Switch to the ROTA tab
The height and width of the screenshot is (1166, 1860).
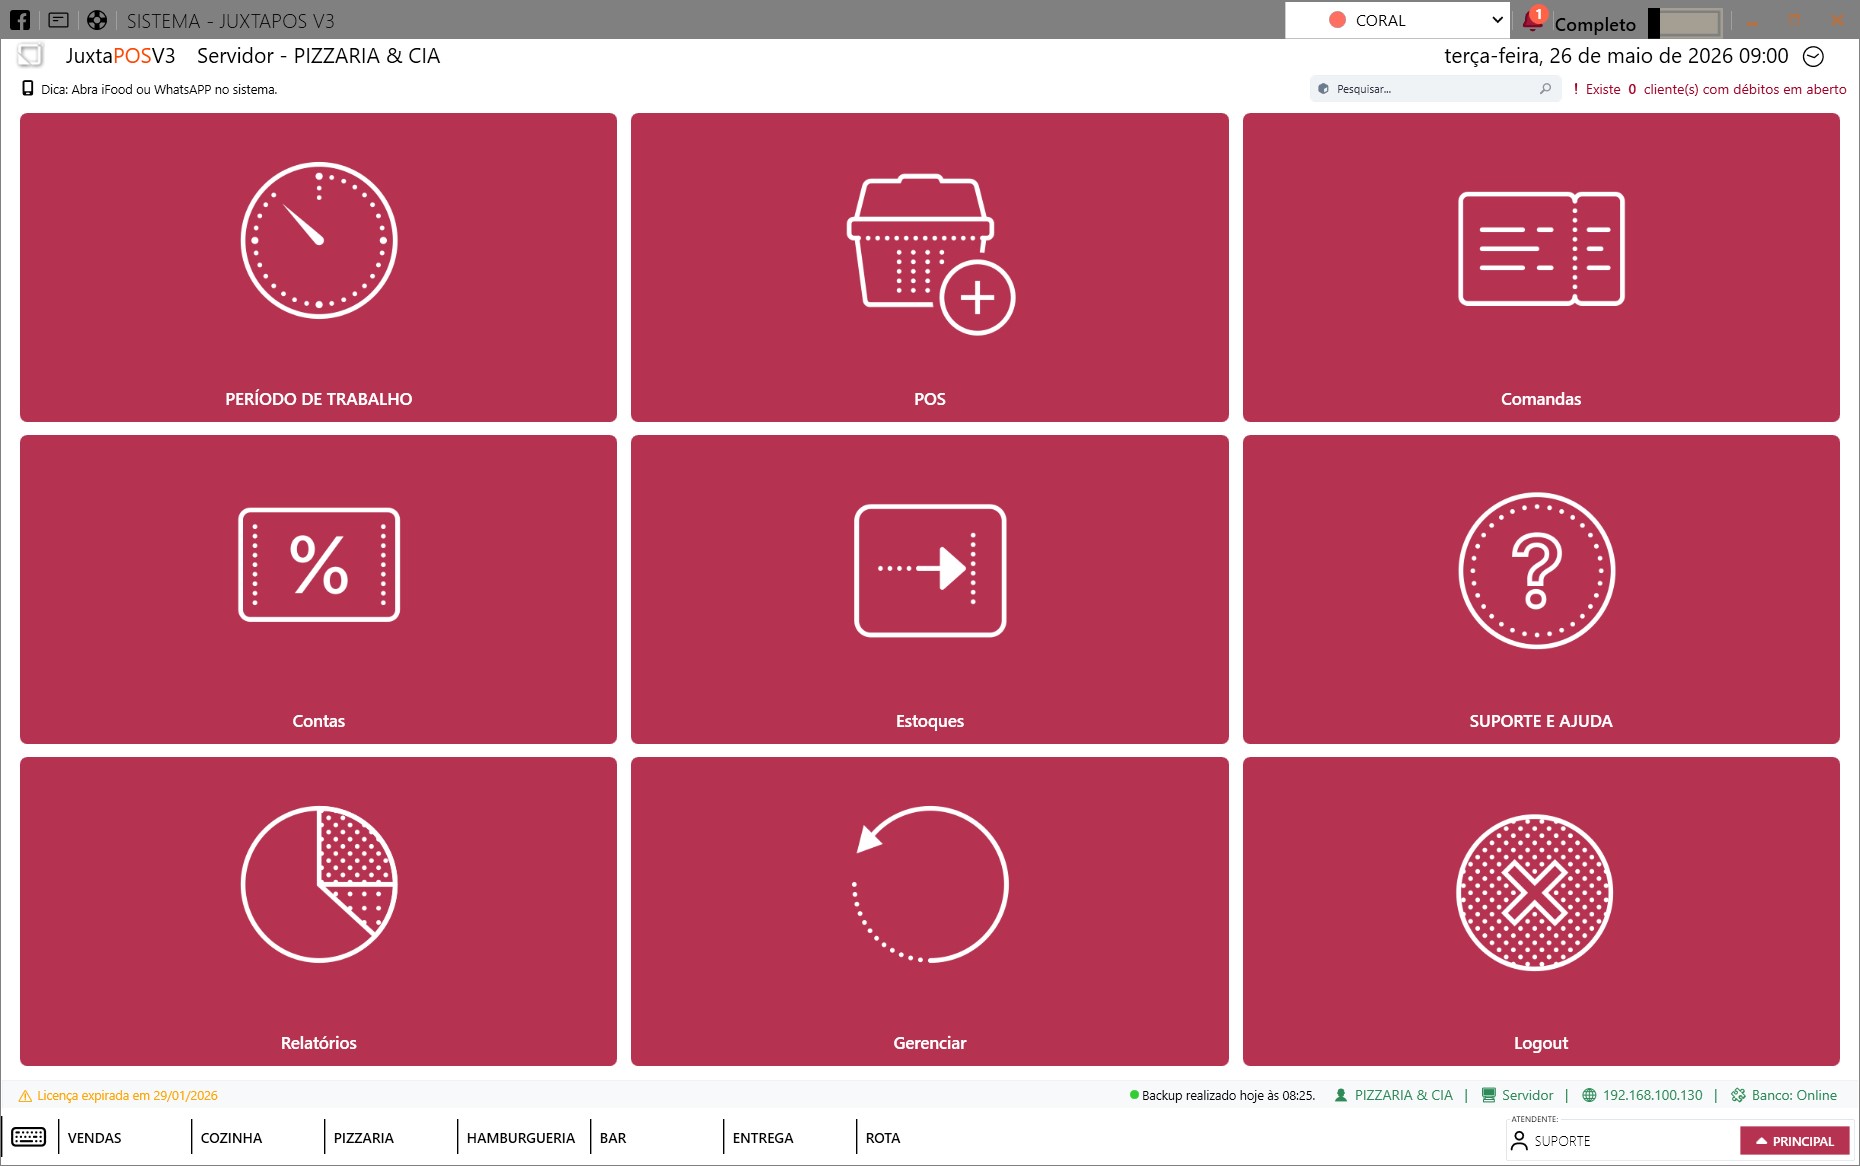coord(922,1138)
